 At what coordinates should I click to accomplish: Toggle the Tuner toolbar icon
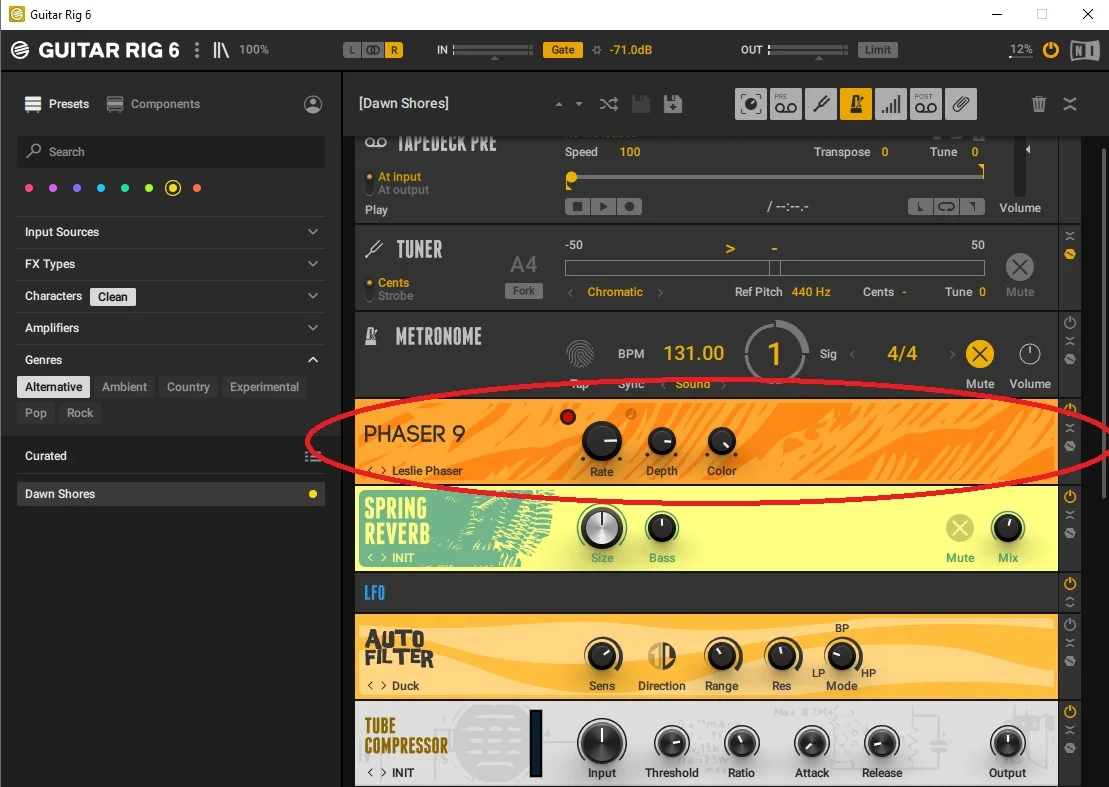[821, 105]
